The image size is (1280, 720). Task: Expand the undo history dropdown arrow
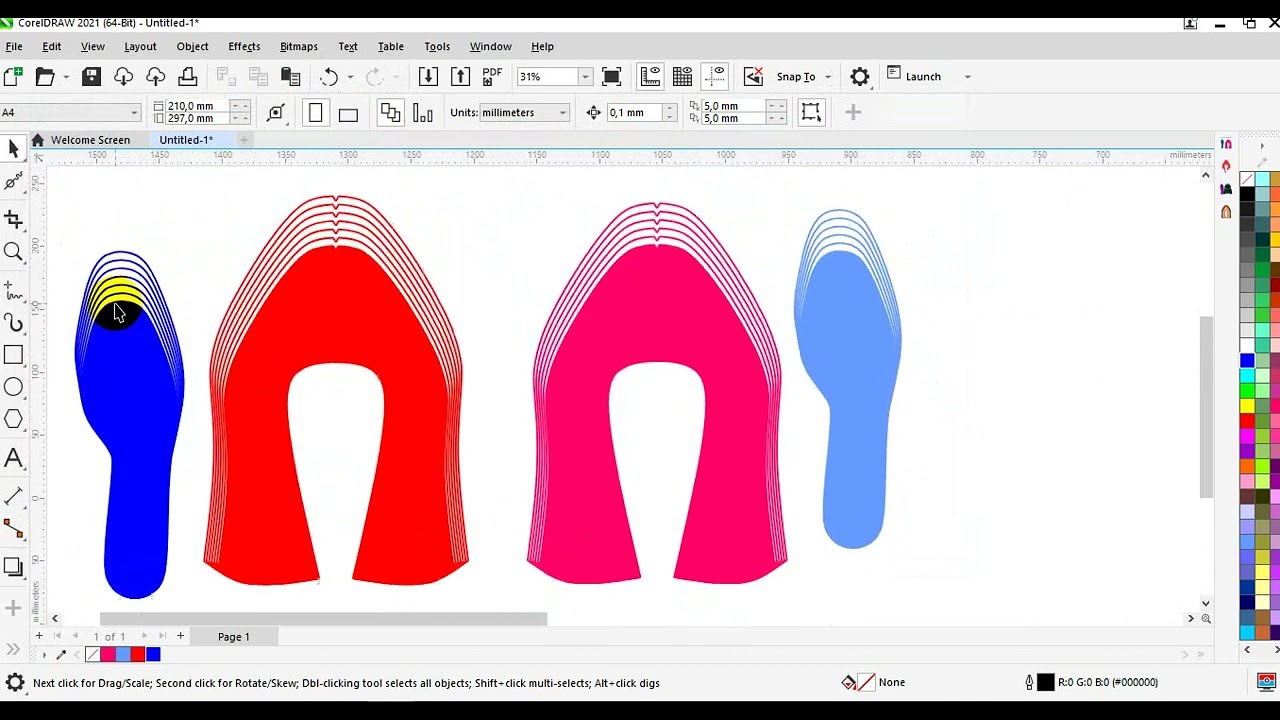(350, 77)
